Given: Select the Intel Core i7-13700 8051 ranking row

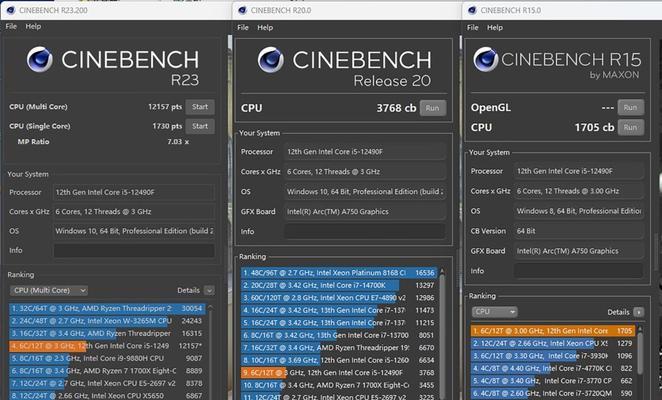Looking at the screenshot, I should coord(339,335).
